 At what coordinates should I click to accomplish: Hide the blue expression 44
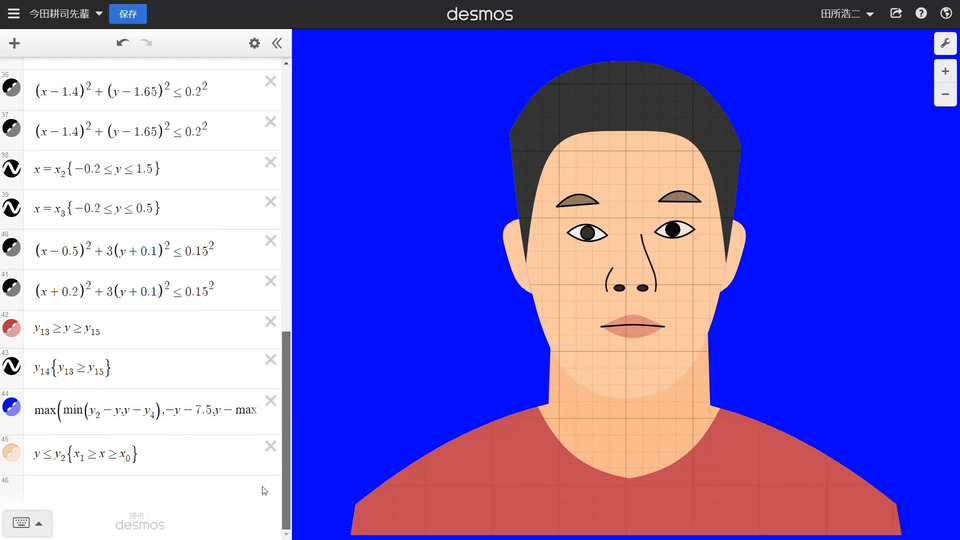point(12,408)
